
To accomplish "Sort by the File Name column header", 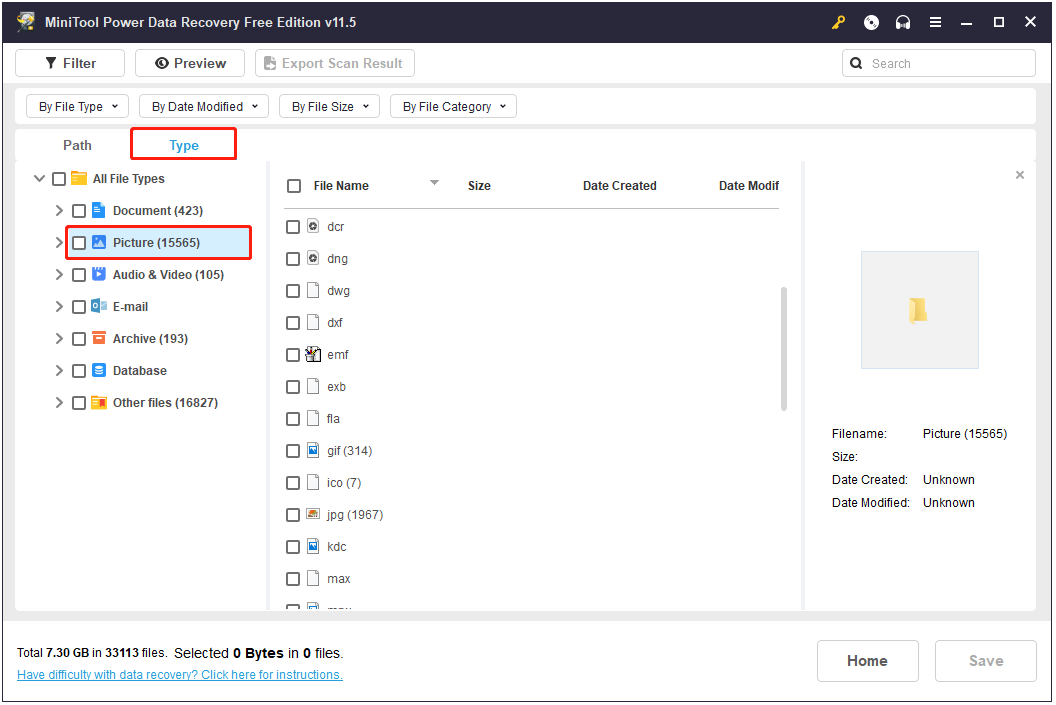I will tap(341, 186).
